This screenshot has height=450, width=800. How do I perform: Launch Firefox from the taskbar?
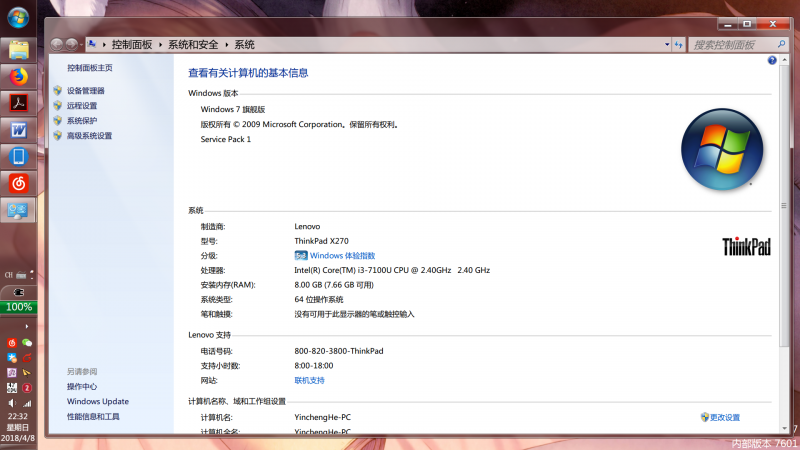[18, 77]
